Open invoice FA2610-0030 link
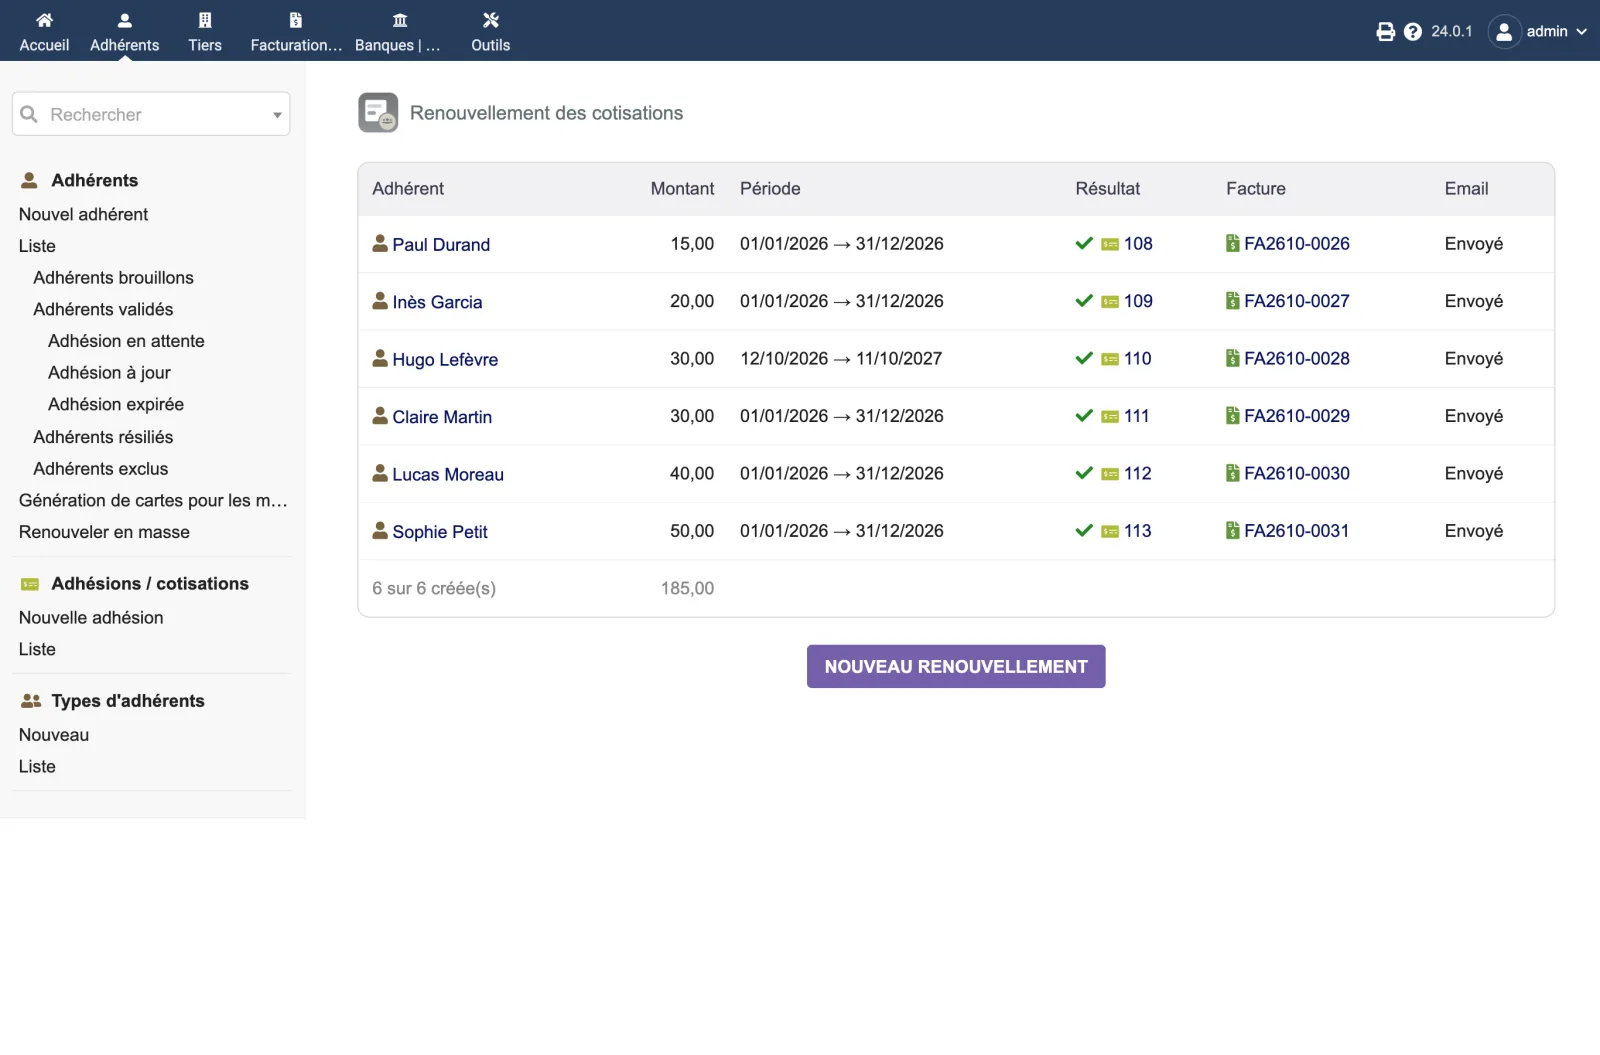 [x=1297, y=474]
